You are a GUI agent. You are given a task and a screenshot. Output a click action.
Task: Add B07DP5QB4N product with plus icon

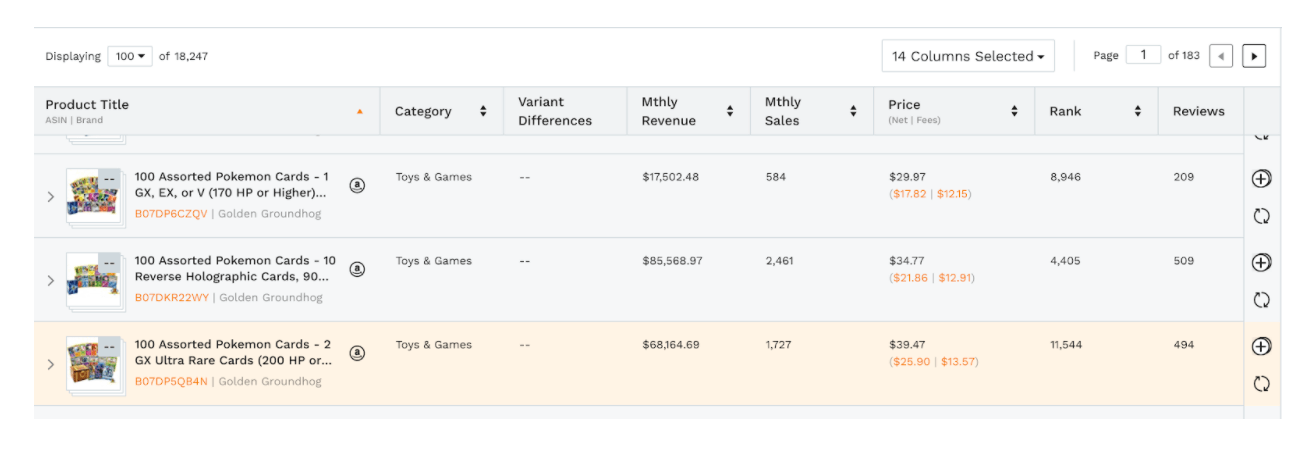point(1261,346)
